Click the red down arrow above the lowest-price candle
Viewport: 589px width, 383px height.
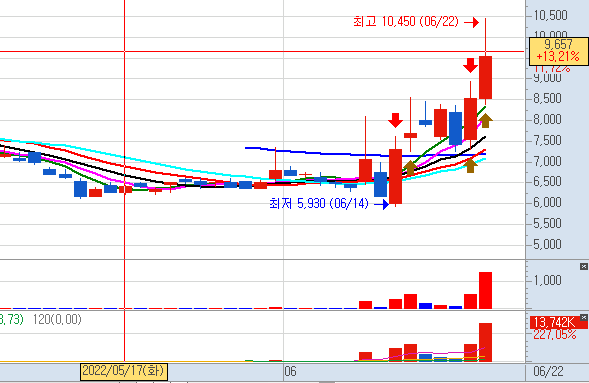pyautogui.click(x=395, y=120)
